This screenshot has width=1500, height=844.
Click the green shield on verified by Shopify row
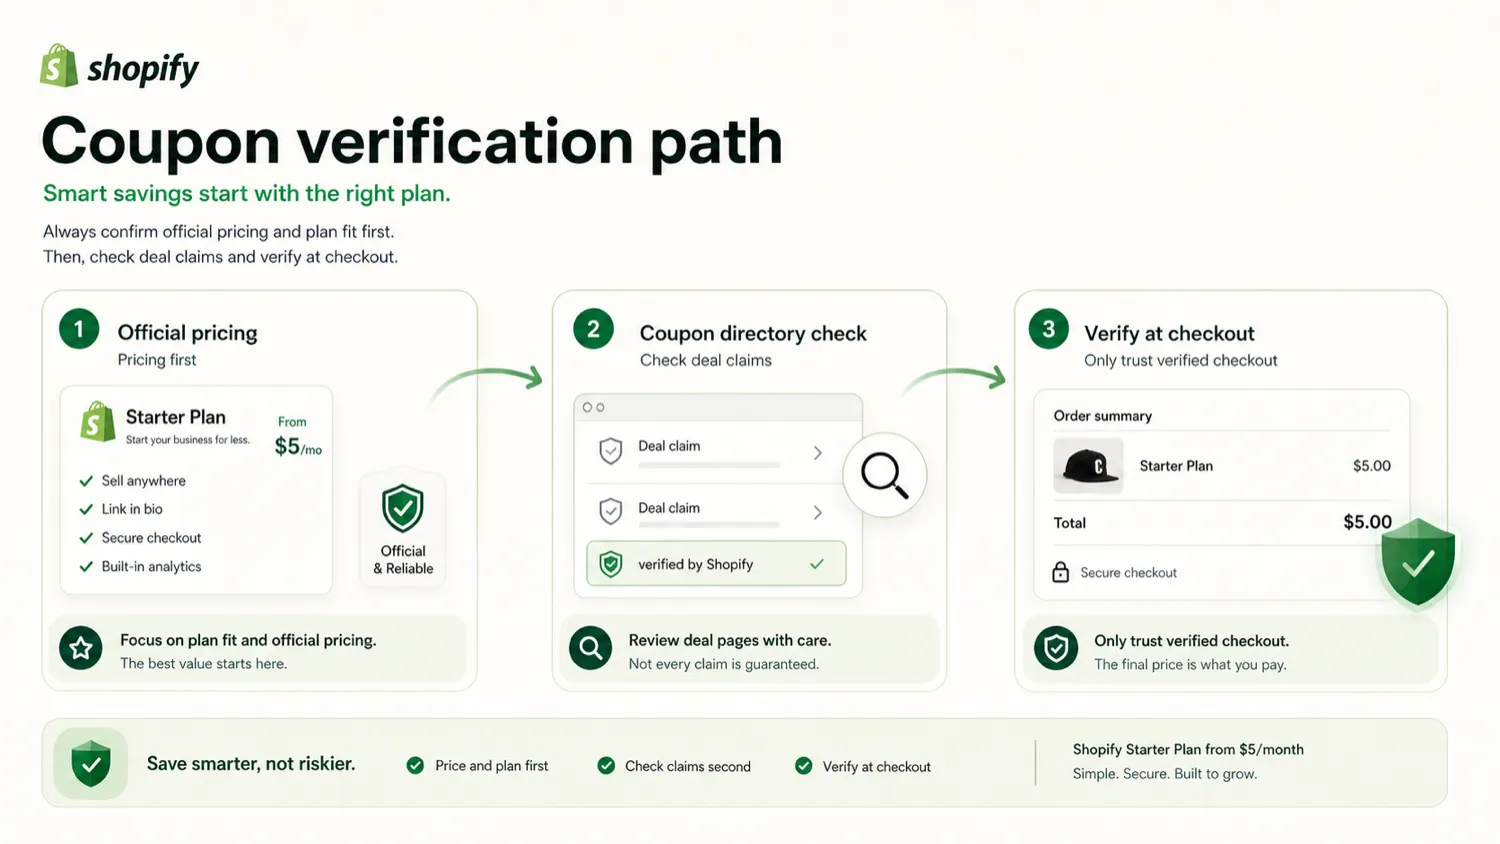[610, 565]
